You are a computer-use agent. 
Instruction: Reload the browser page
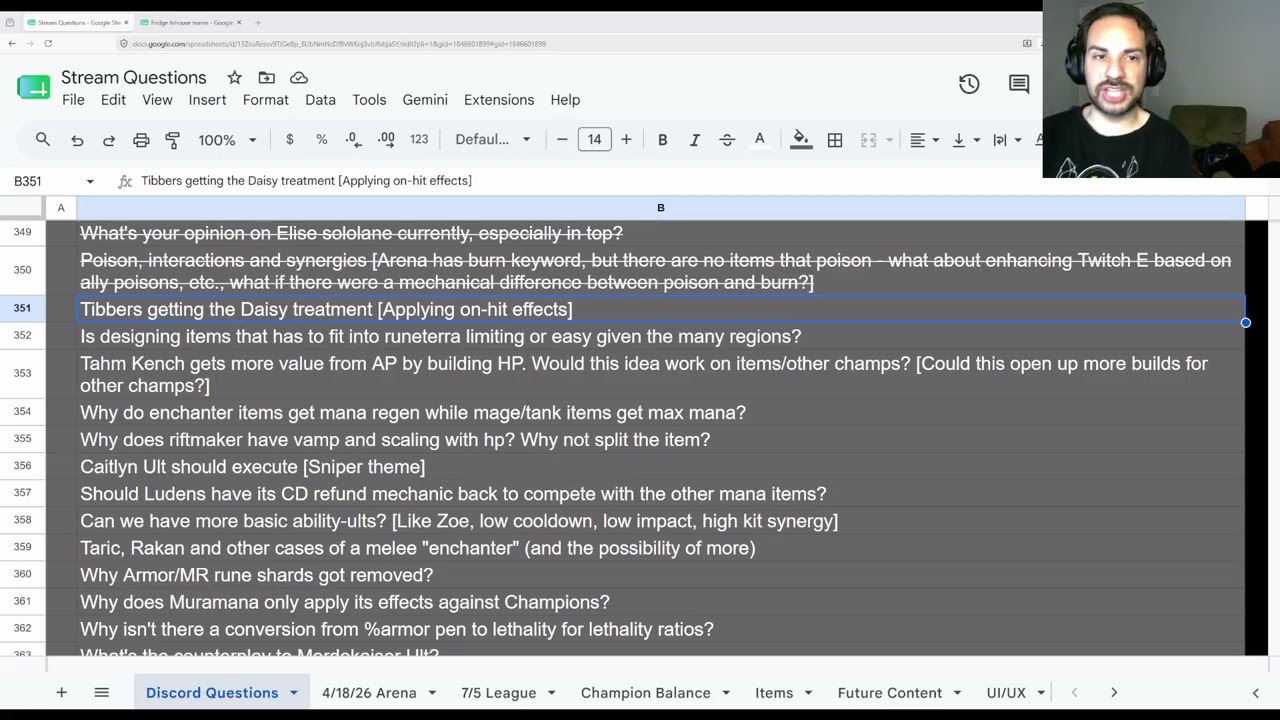(48, 43)
